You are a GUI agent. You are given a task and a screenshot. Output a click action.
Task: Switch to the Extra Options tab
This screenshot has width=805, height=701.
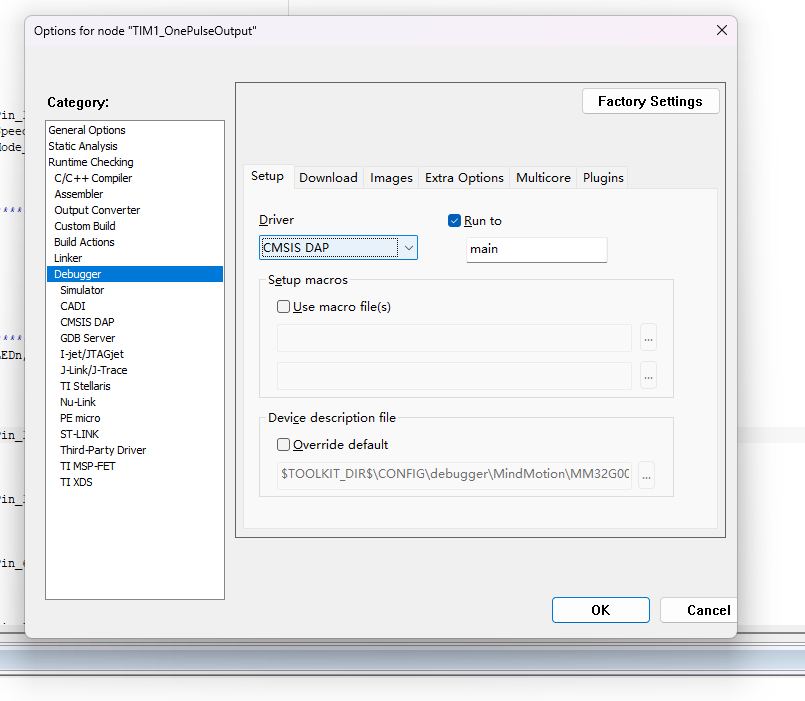pyautogui.click(x=464, y=177)
